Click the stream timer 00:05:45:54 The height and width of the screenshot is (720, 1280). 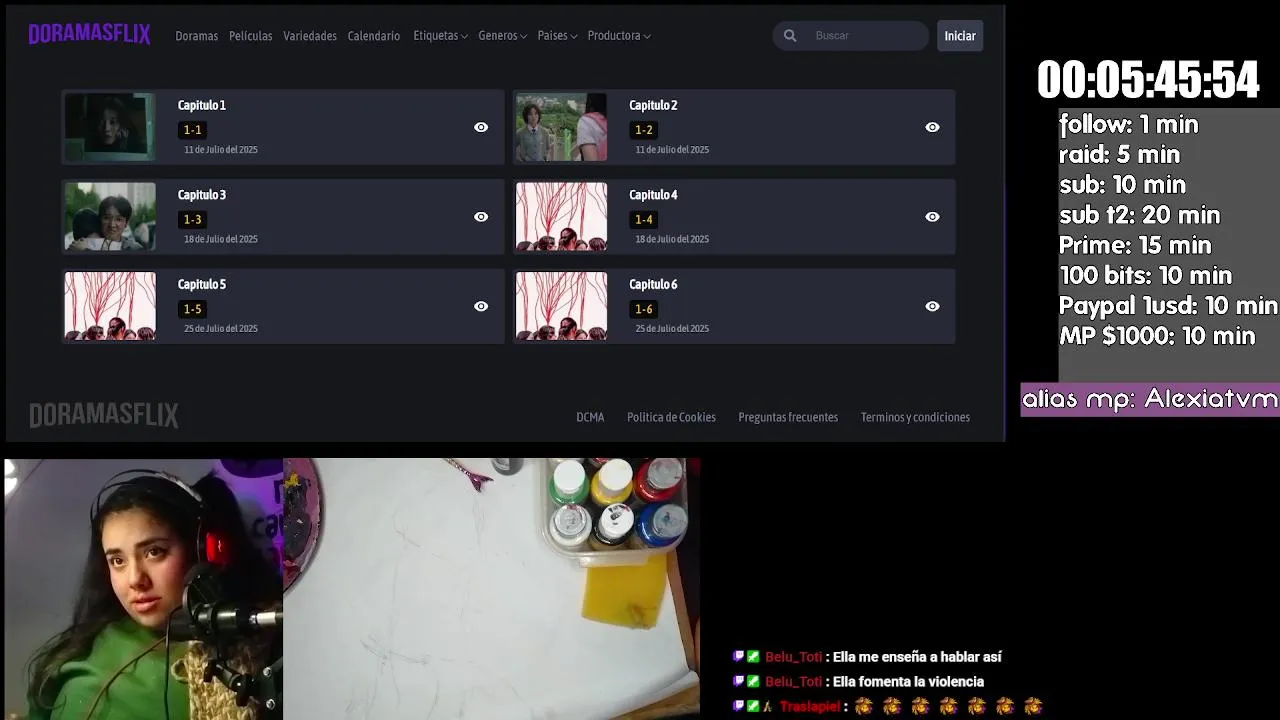[x=1148, y=80]
